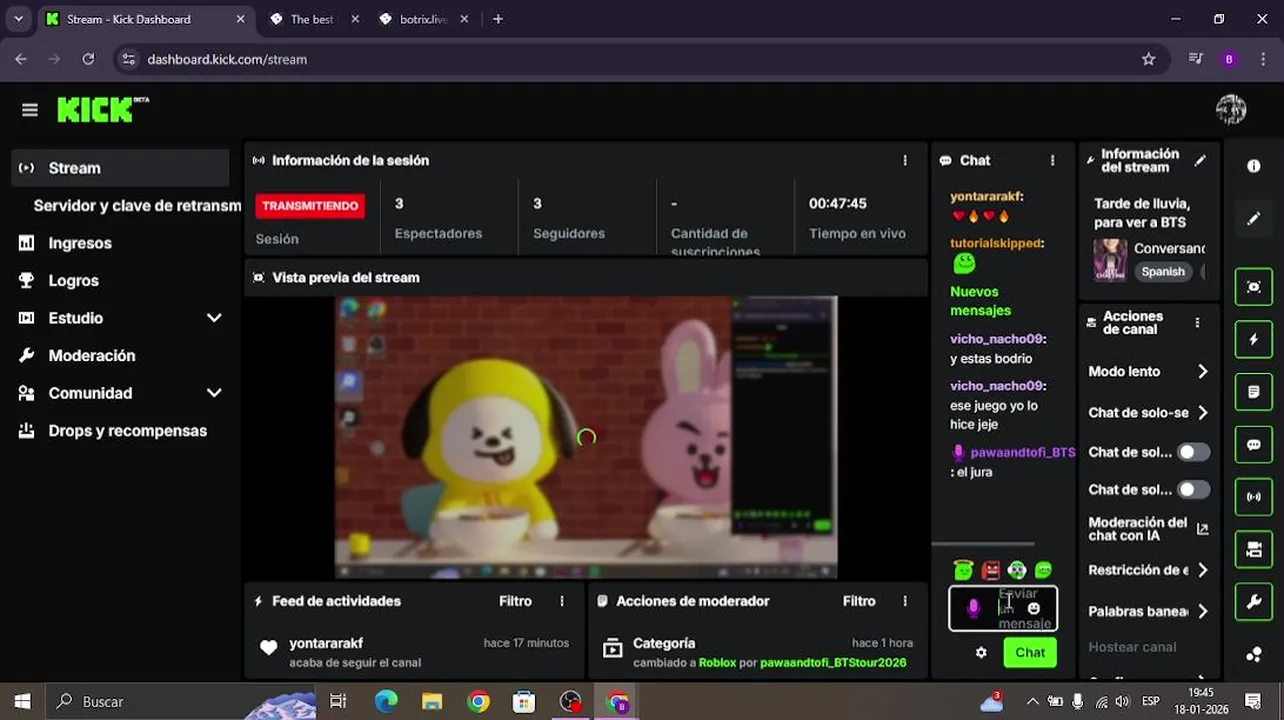1284x720 pixels.
Task: Bookmark this page with the star icon
Action: pyautogui.click(x=1148, y=59)
